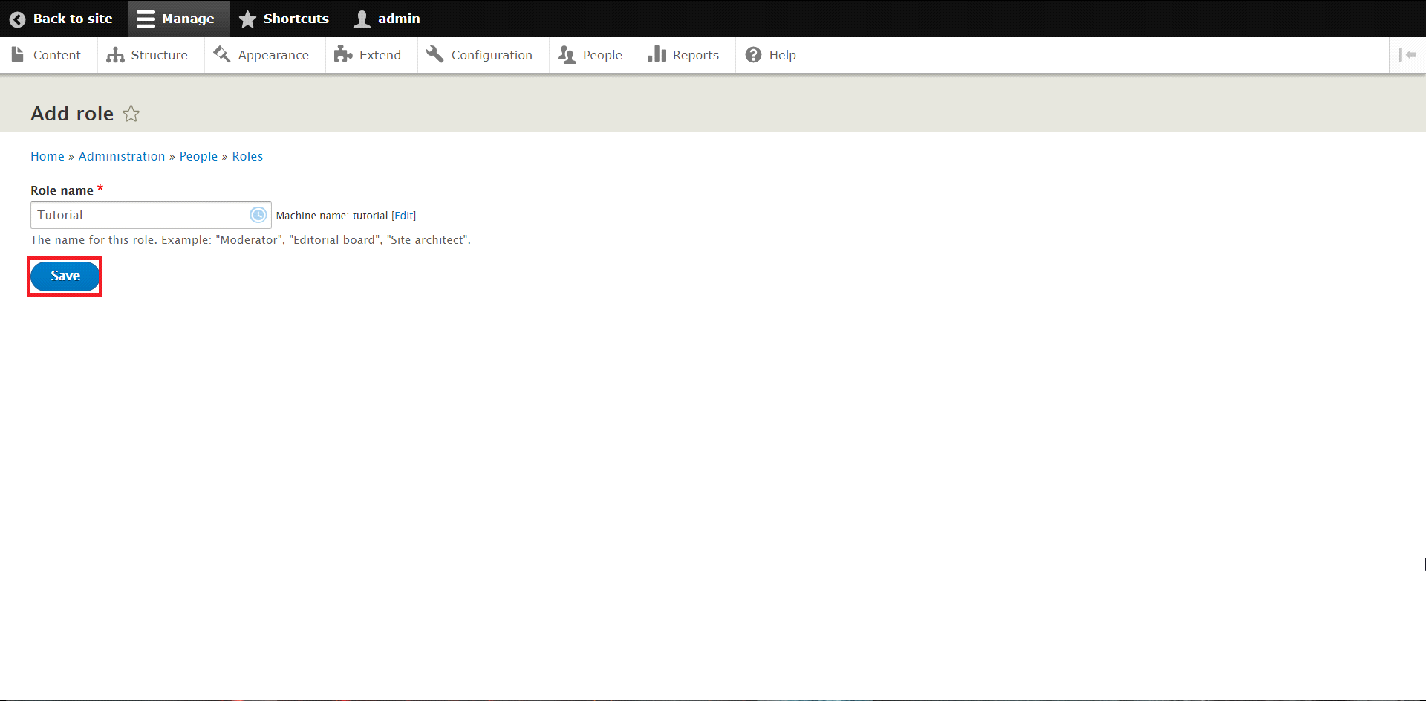Follow the Administration breadcrumb link

[121, 157]
